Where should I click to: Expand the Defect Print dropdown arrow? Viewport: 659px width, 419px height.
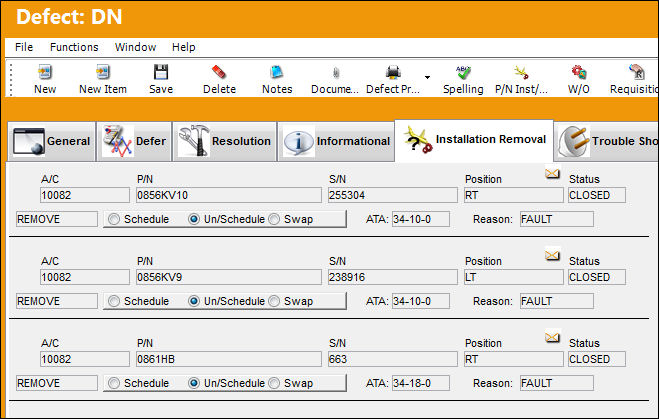[x=427, y=77]
